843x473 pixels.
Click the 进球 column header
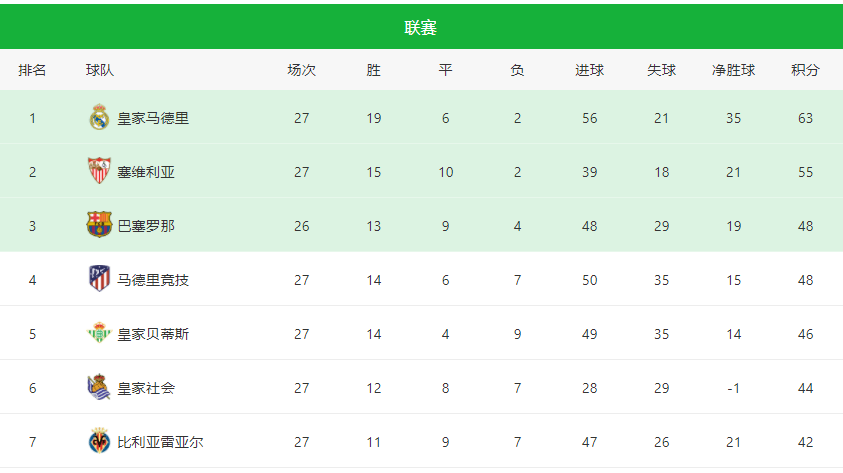tap(589, 70)
